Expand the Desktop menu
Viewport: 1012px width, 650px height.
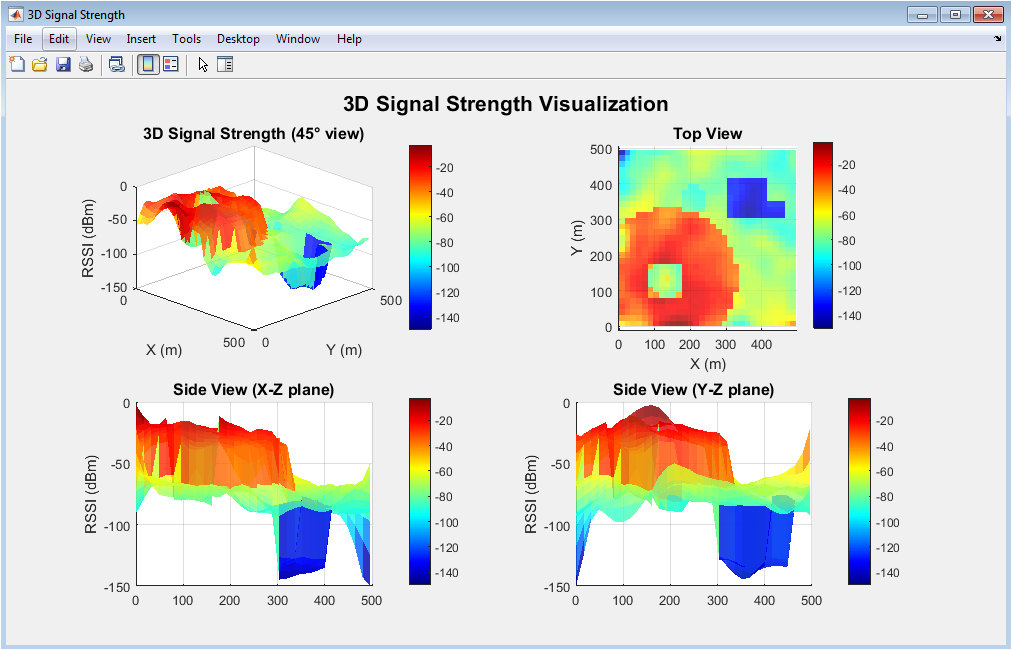click(238, 39)
